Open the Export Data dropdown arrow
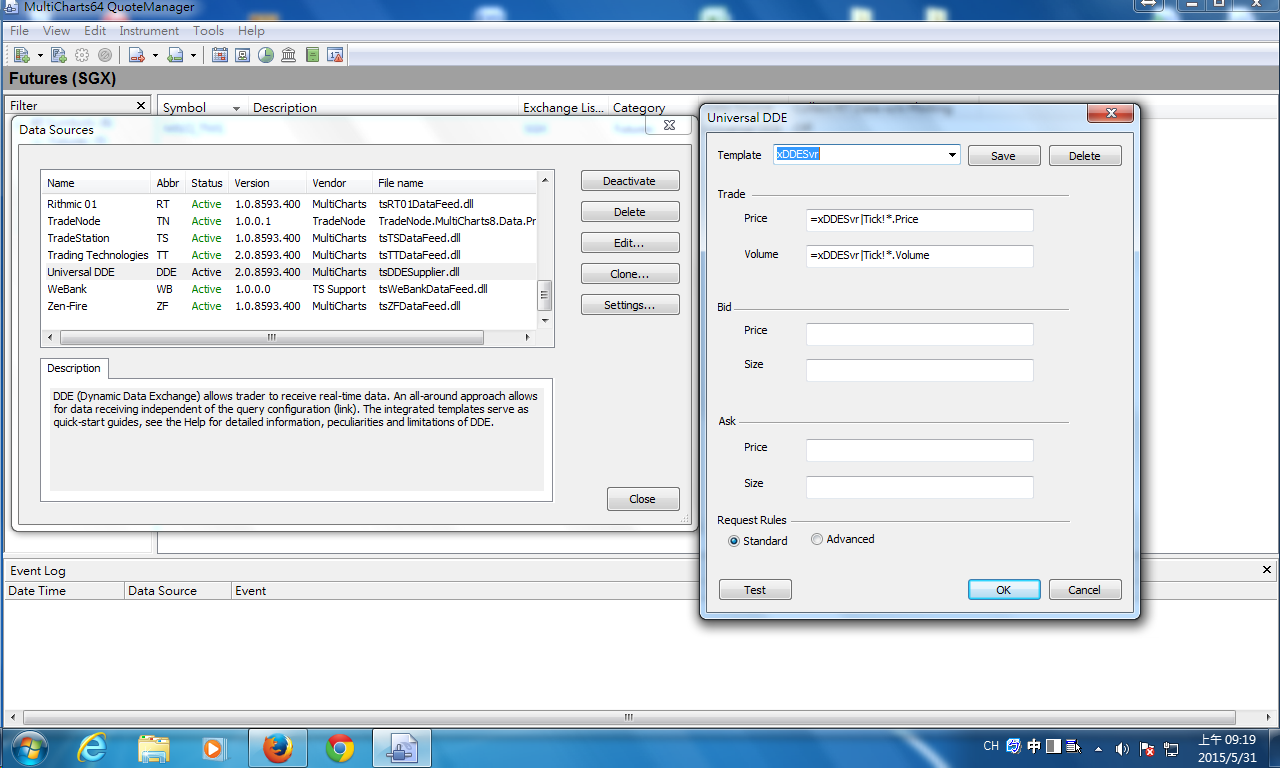Viewport: 1280px width, 768px height. click(155, 55)
